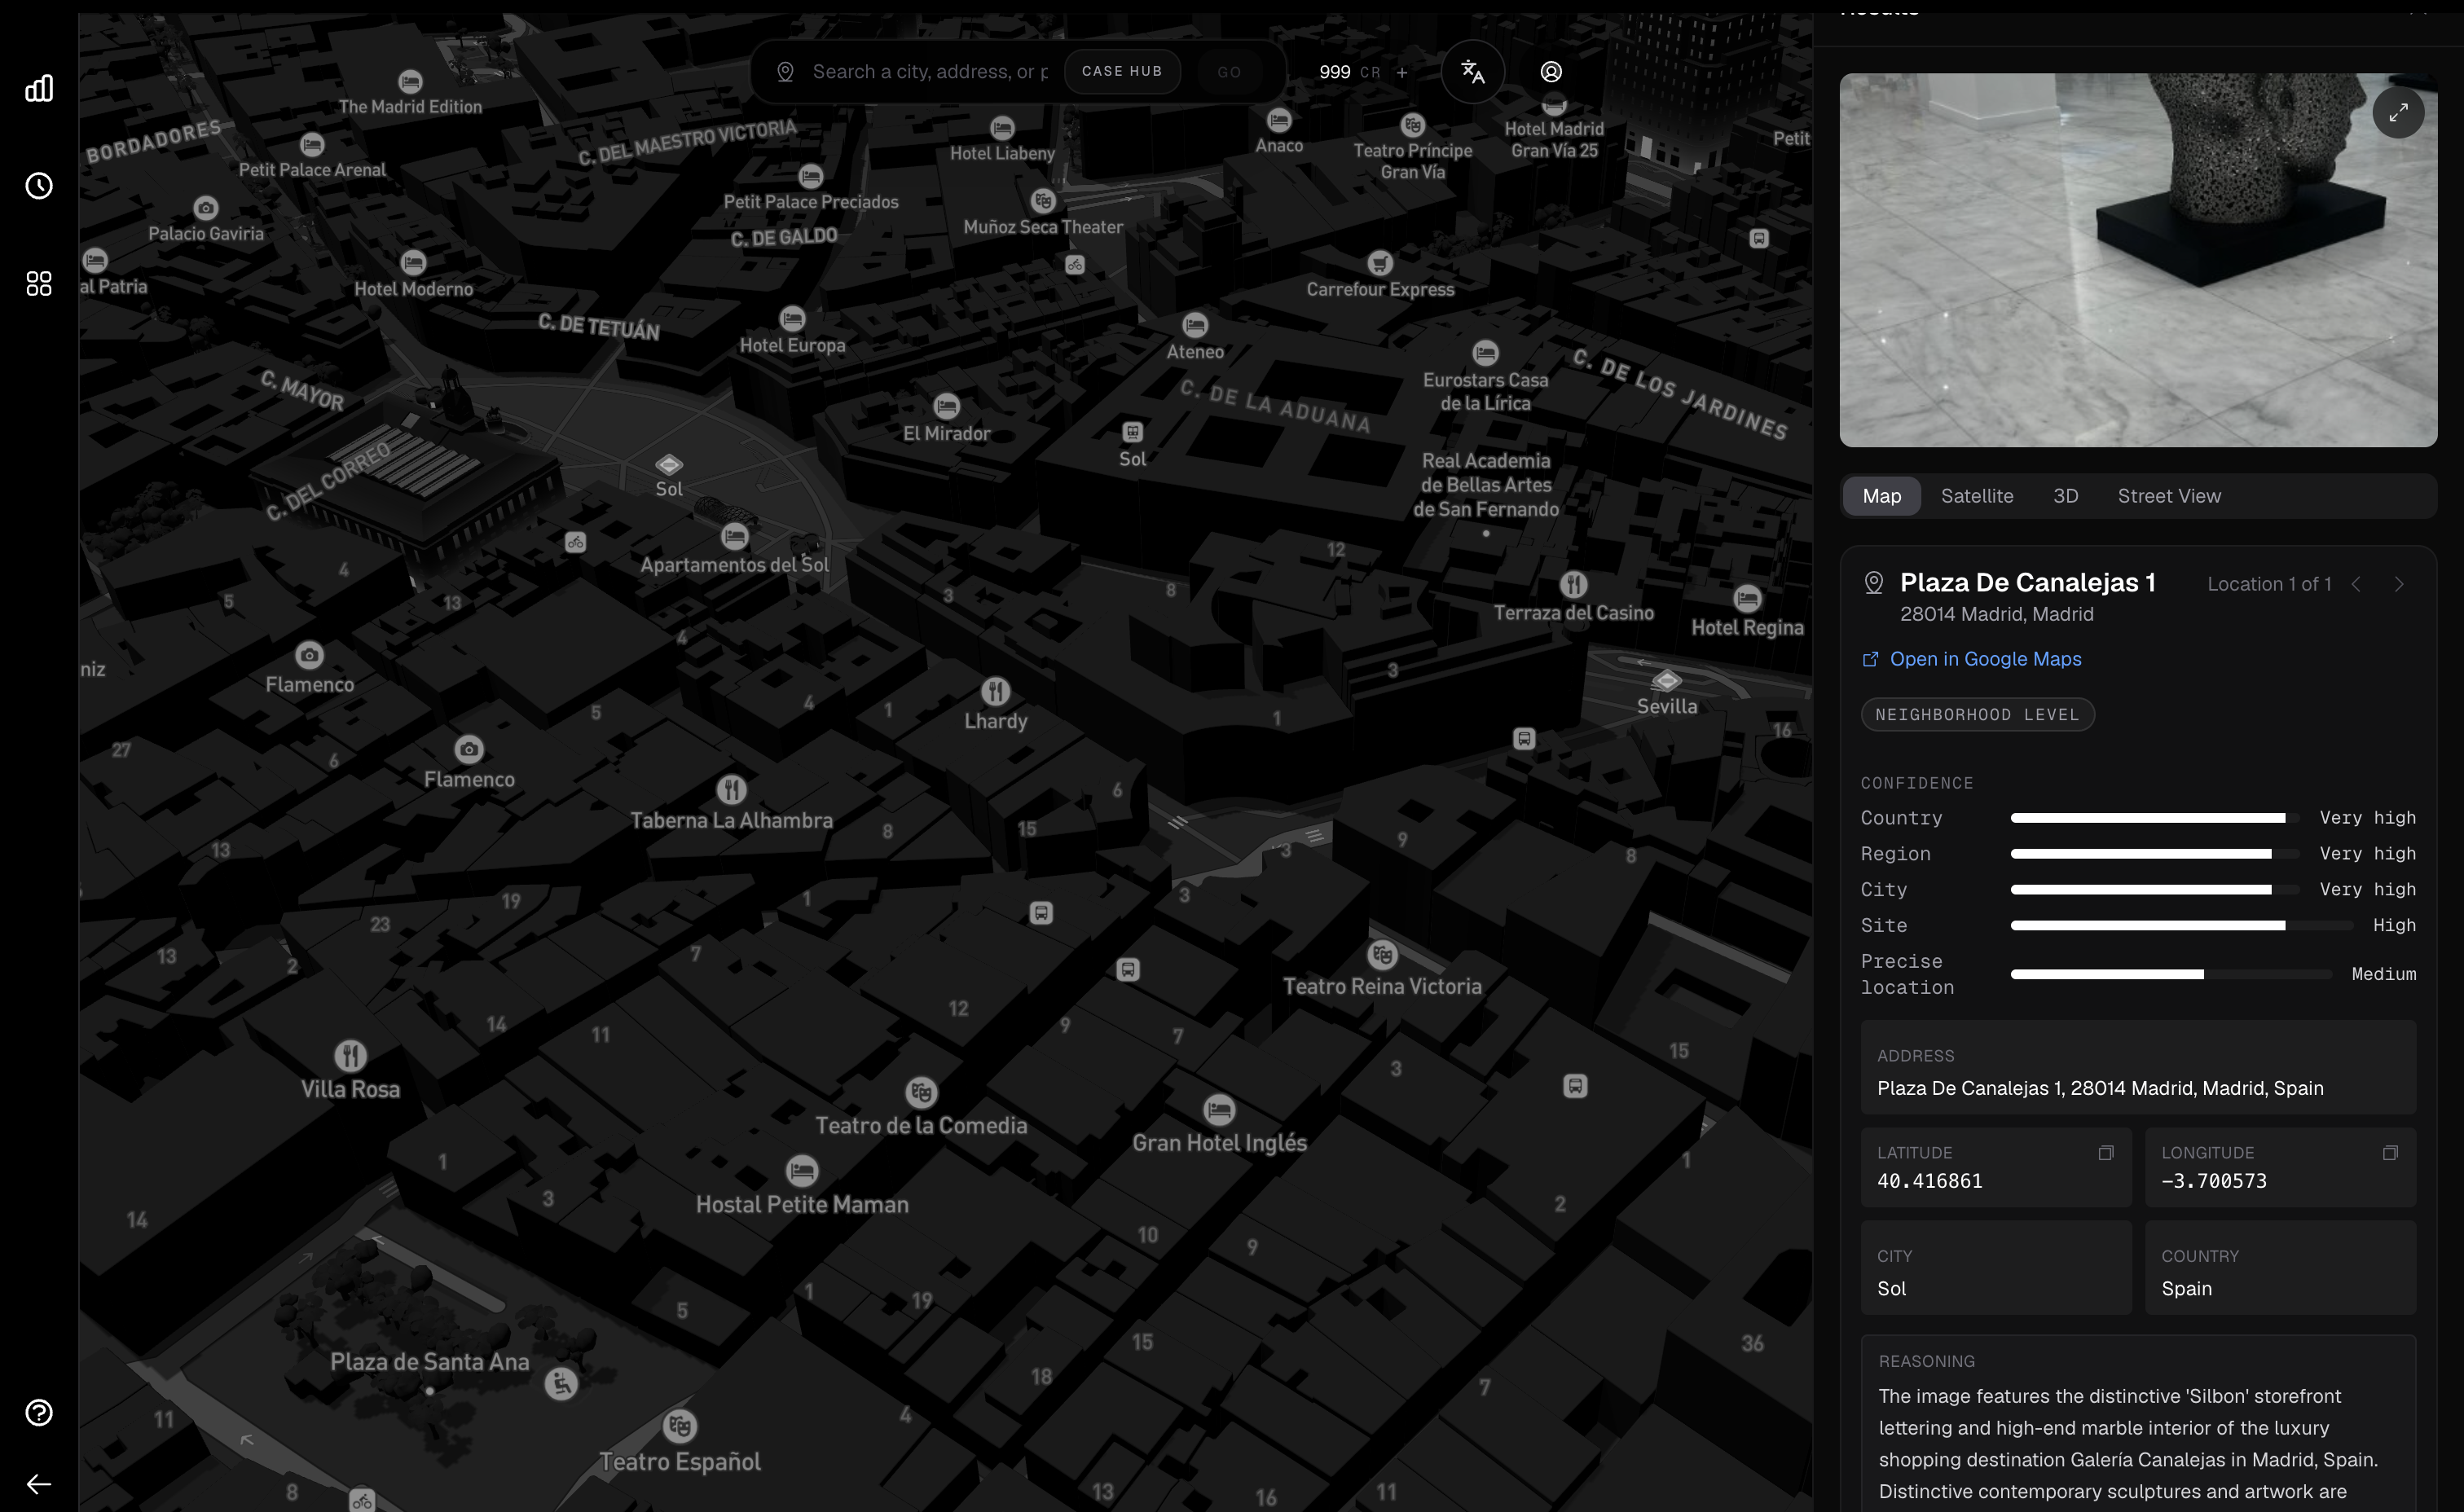2464x1512 pixels.
Task: Go to the previous location chevron
Action: (2356, 584)
